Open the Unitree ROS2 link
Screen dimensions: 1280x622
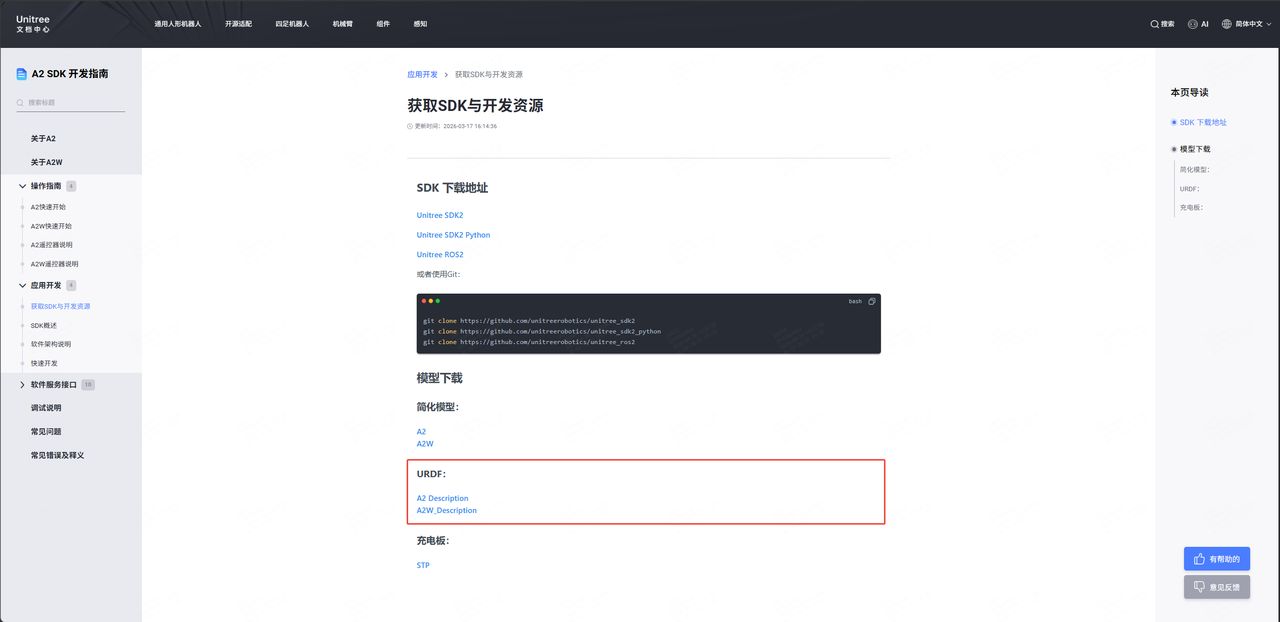tap(440, 255)
